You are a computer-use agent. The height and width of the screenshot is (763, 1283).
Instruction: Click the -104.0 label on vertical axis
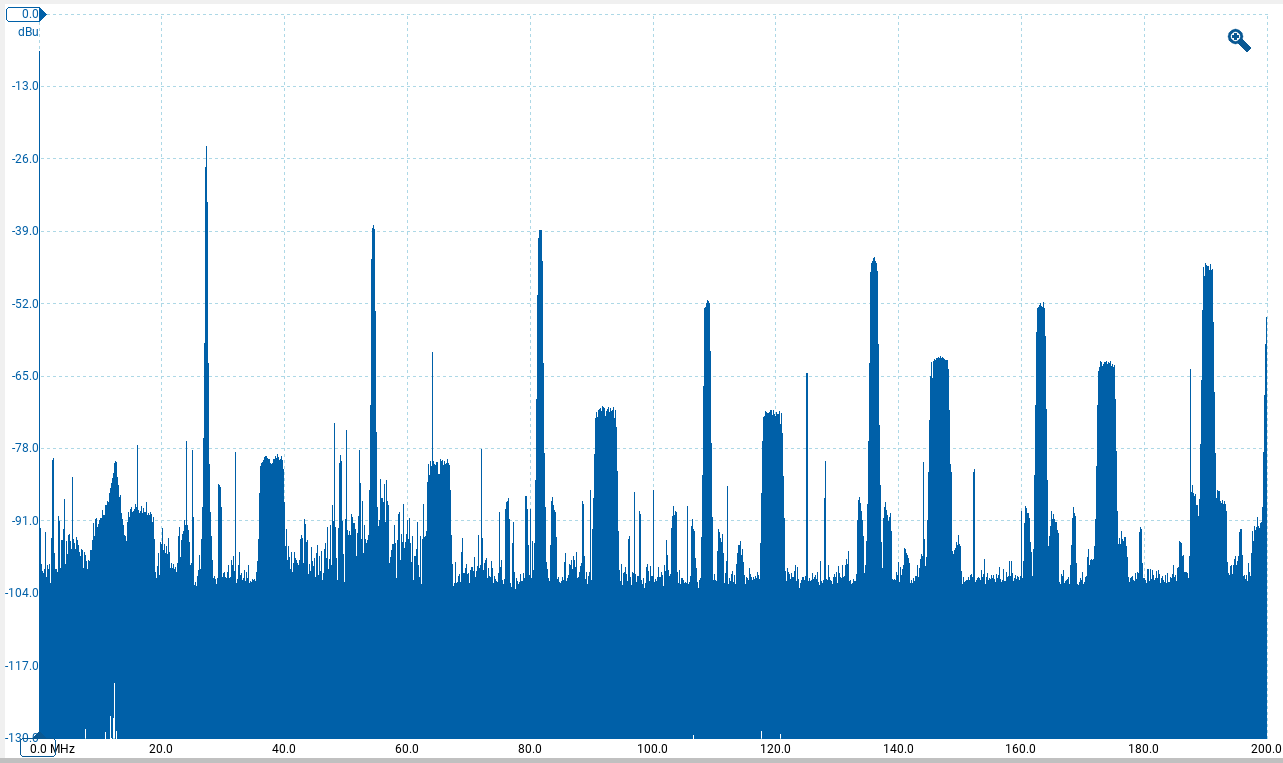click(x=21, y=593)
